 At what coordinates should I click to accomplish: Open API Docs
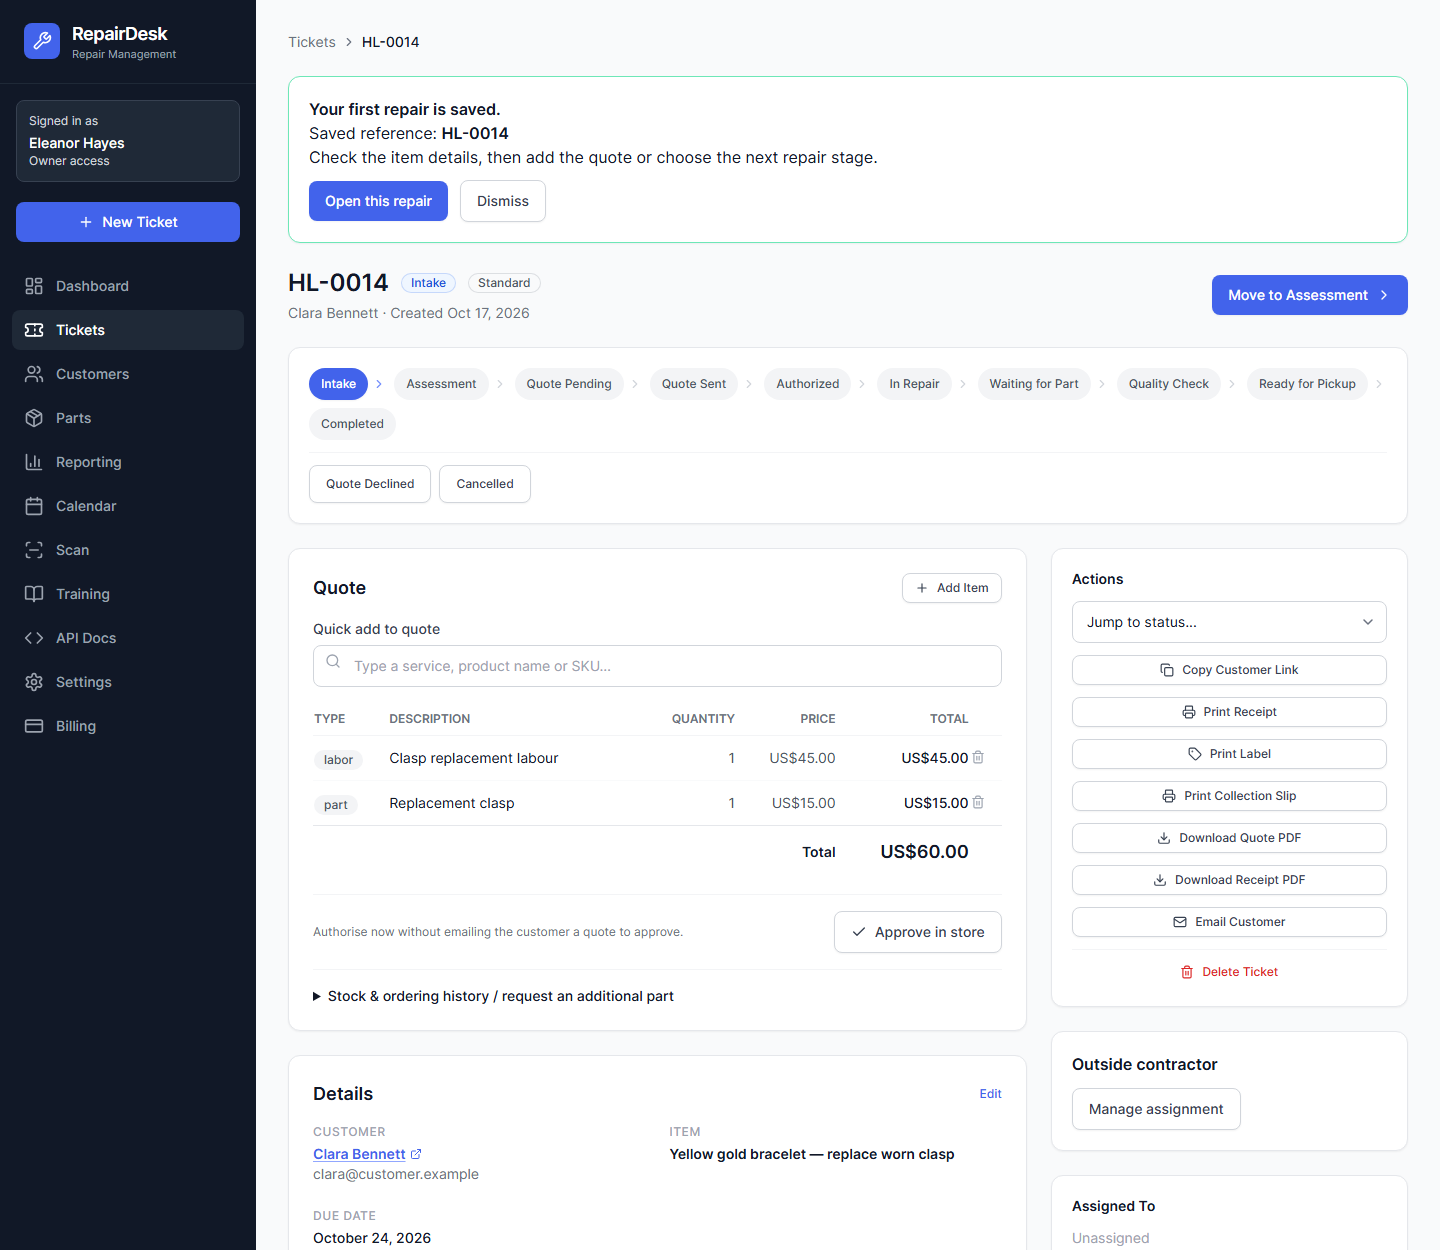pos(128,638)
